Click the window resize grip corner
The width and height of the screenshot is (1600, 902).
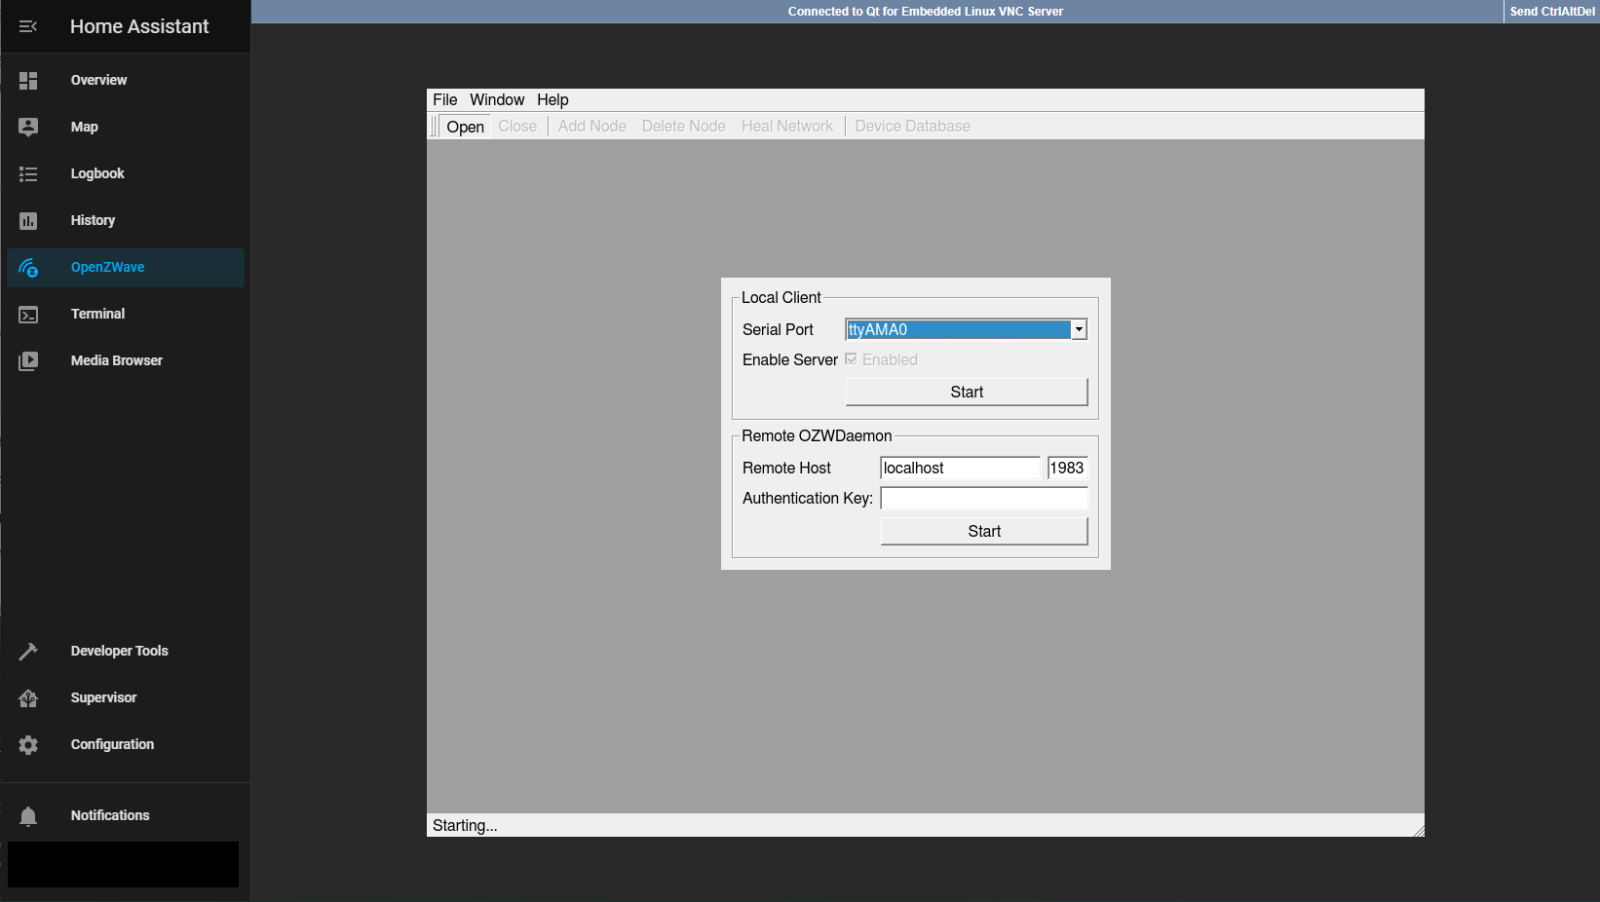1418,830
